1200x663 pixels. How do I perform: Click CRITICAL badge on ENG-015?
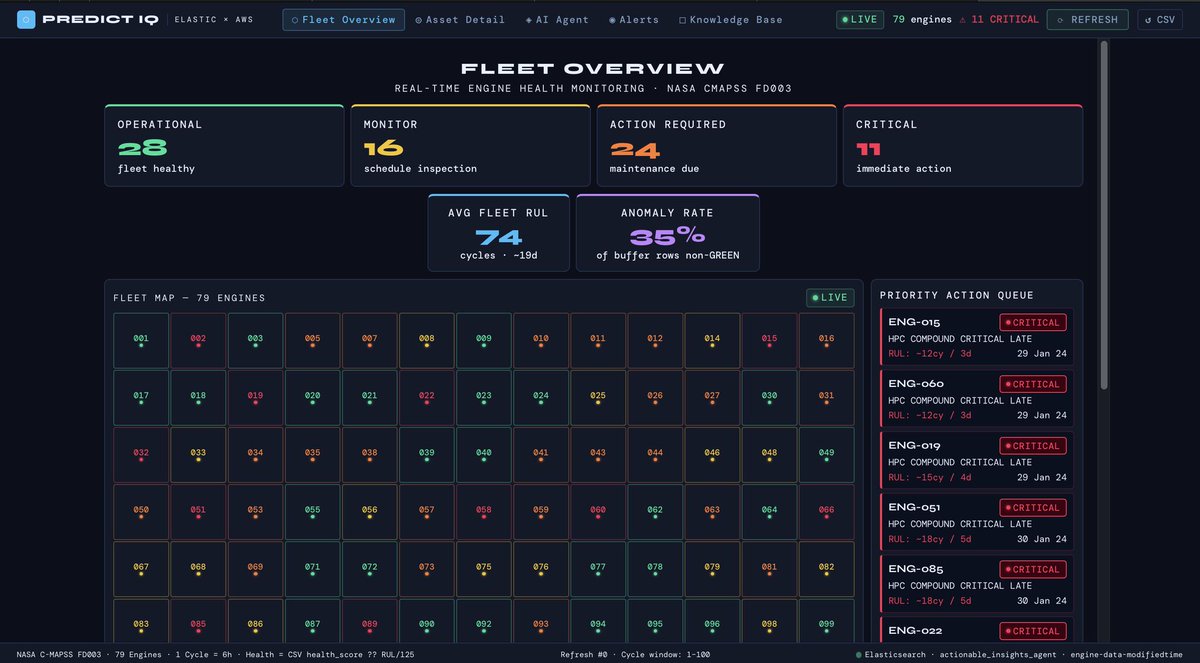[1033, 322]
